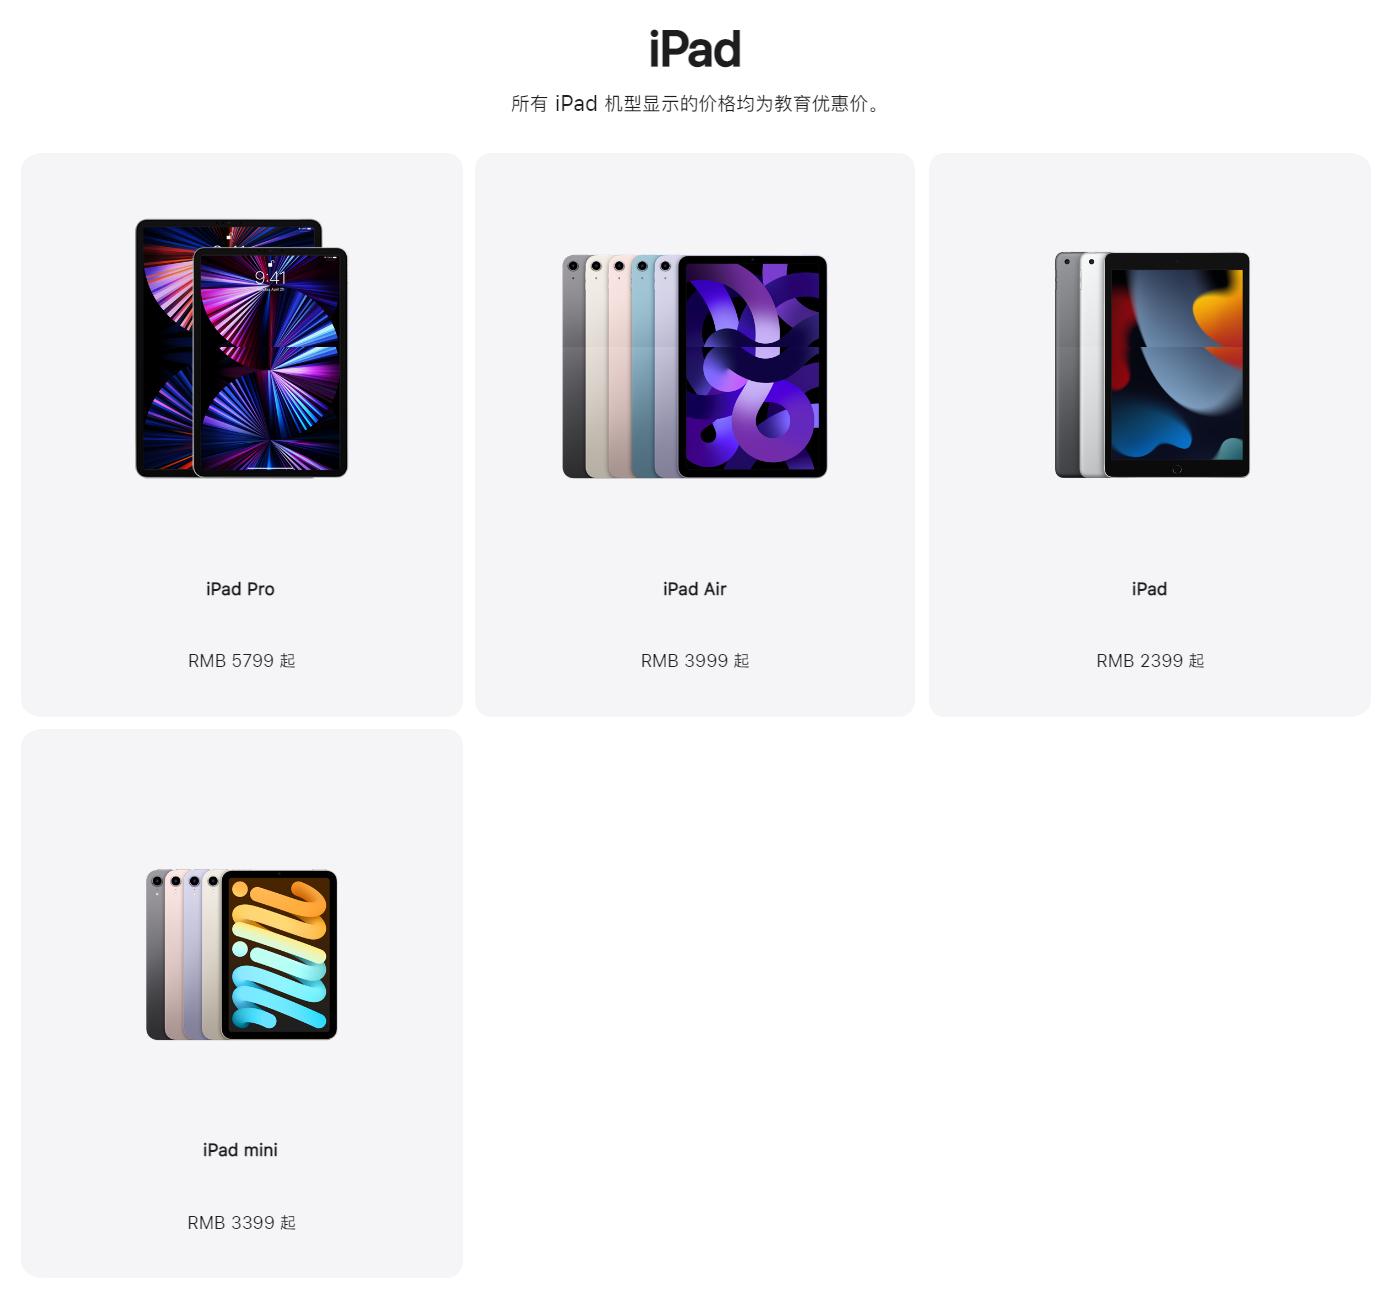This screenshot has width=1398, height=1304.
Task: Open the iPad Air product image
Action: [694, 366]
